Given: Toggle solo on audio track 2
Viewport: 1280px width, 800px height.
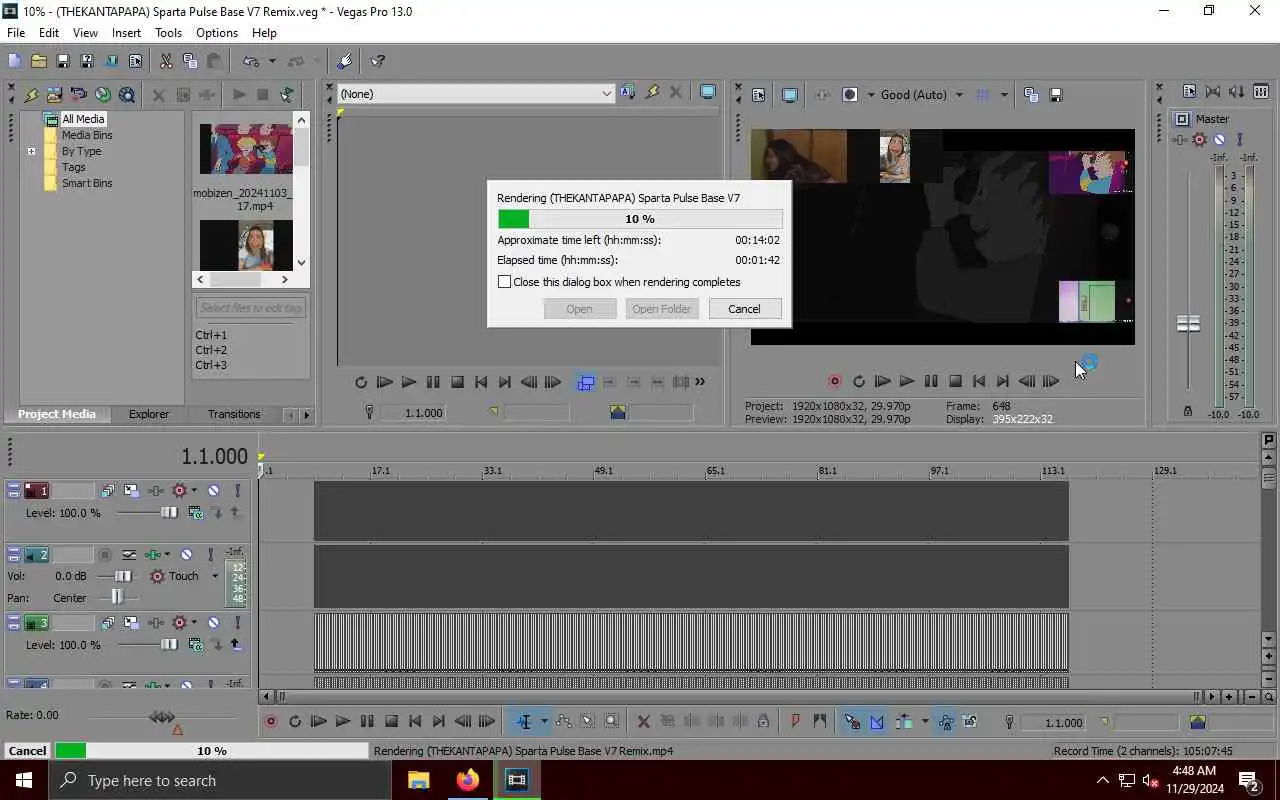Looking at the screenshot, I should [x=210, y=554].
